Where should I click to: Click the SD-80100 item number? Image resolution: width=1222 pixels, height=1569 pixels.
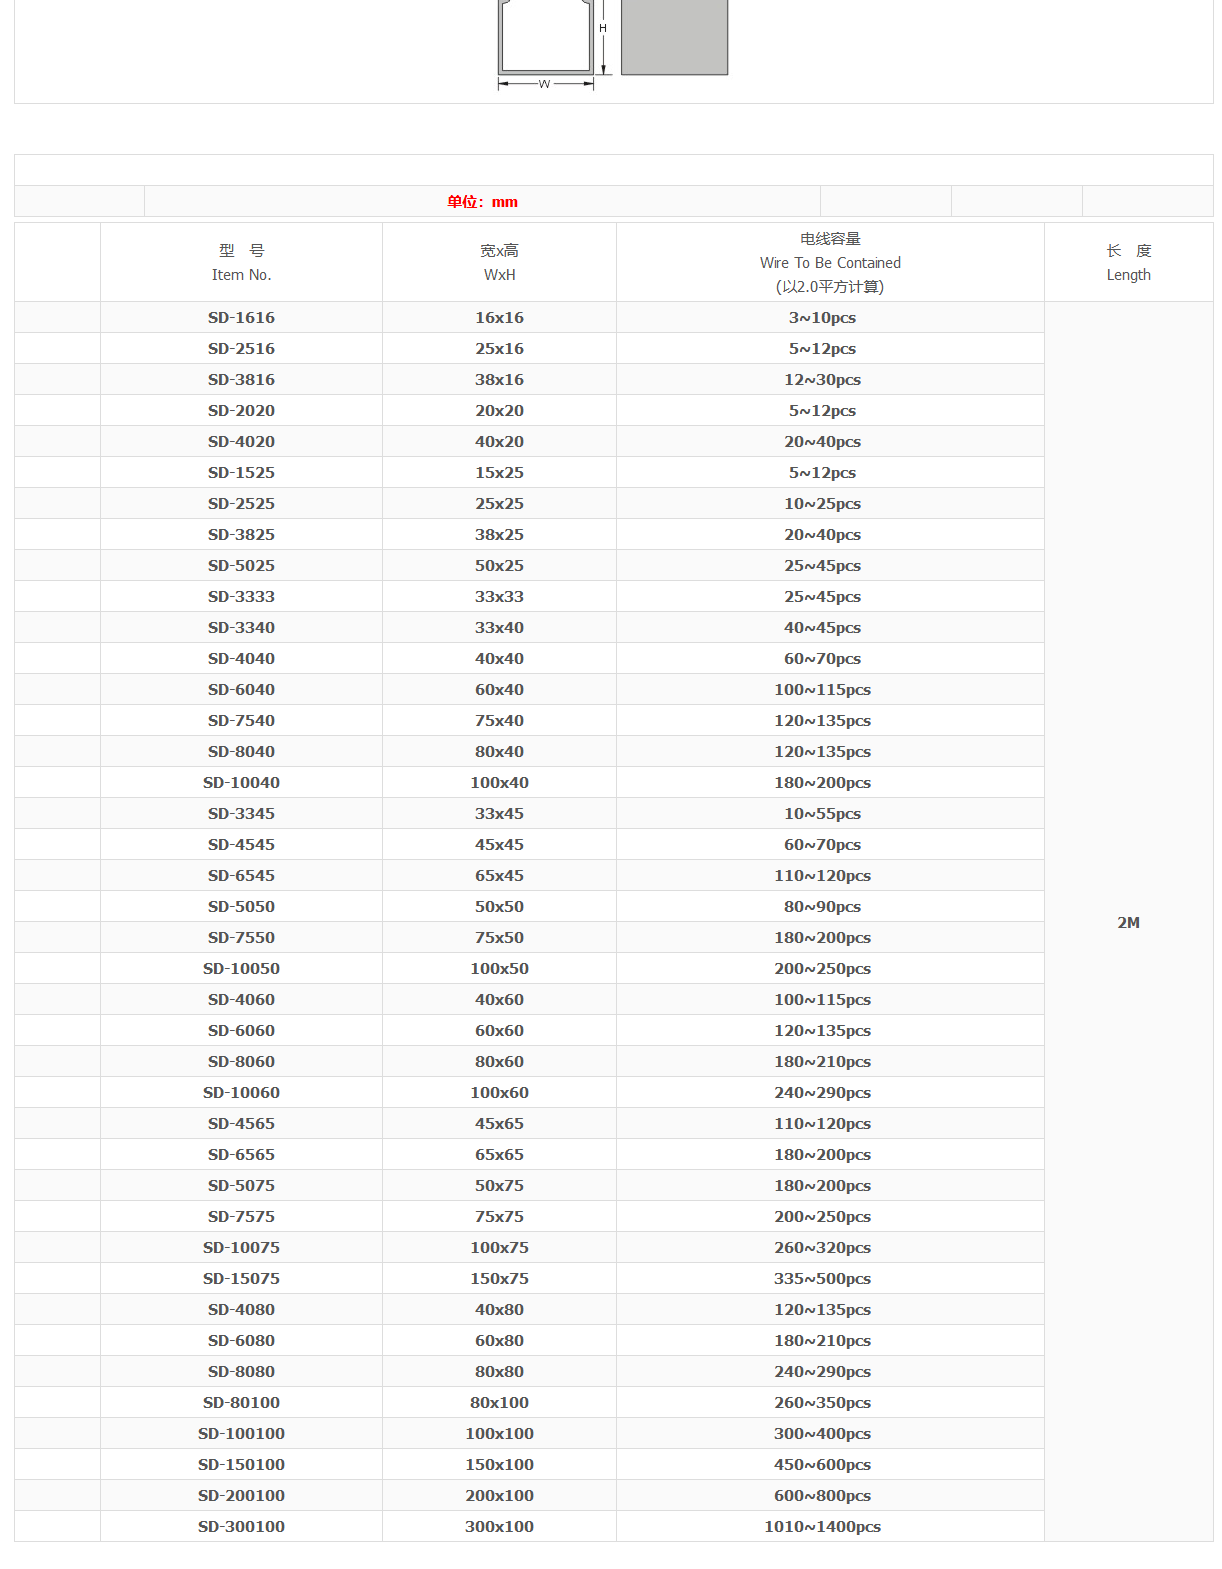tap(241, 1403)
